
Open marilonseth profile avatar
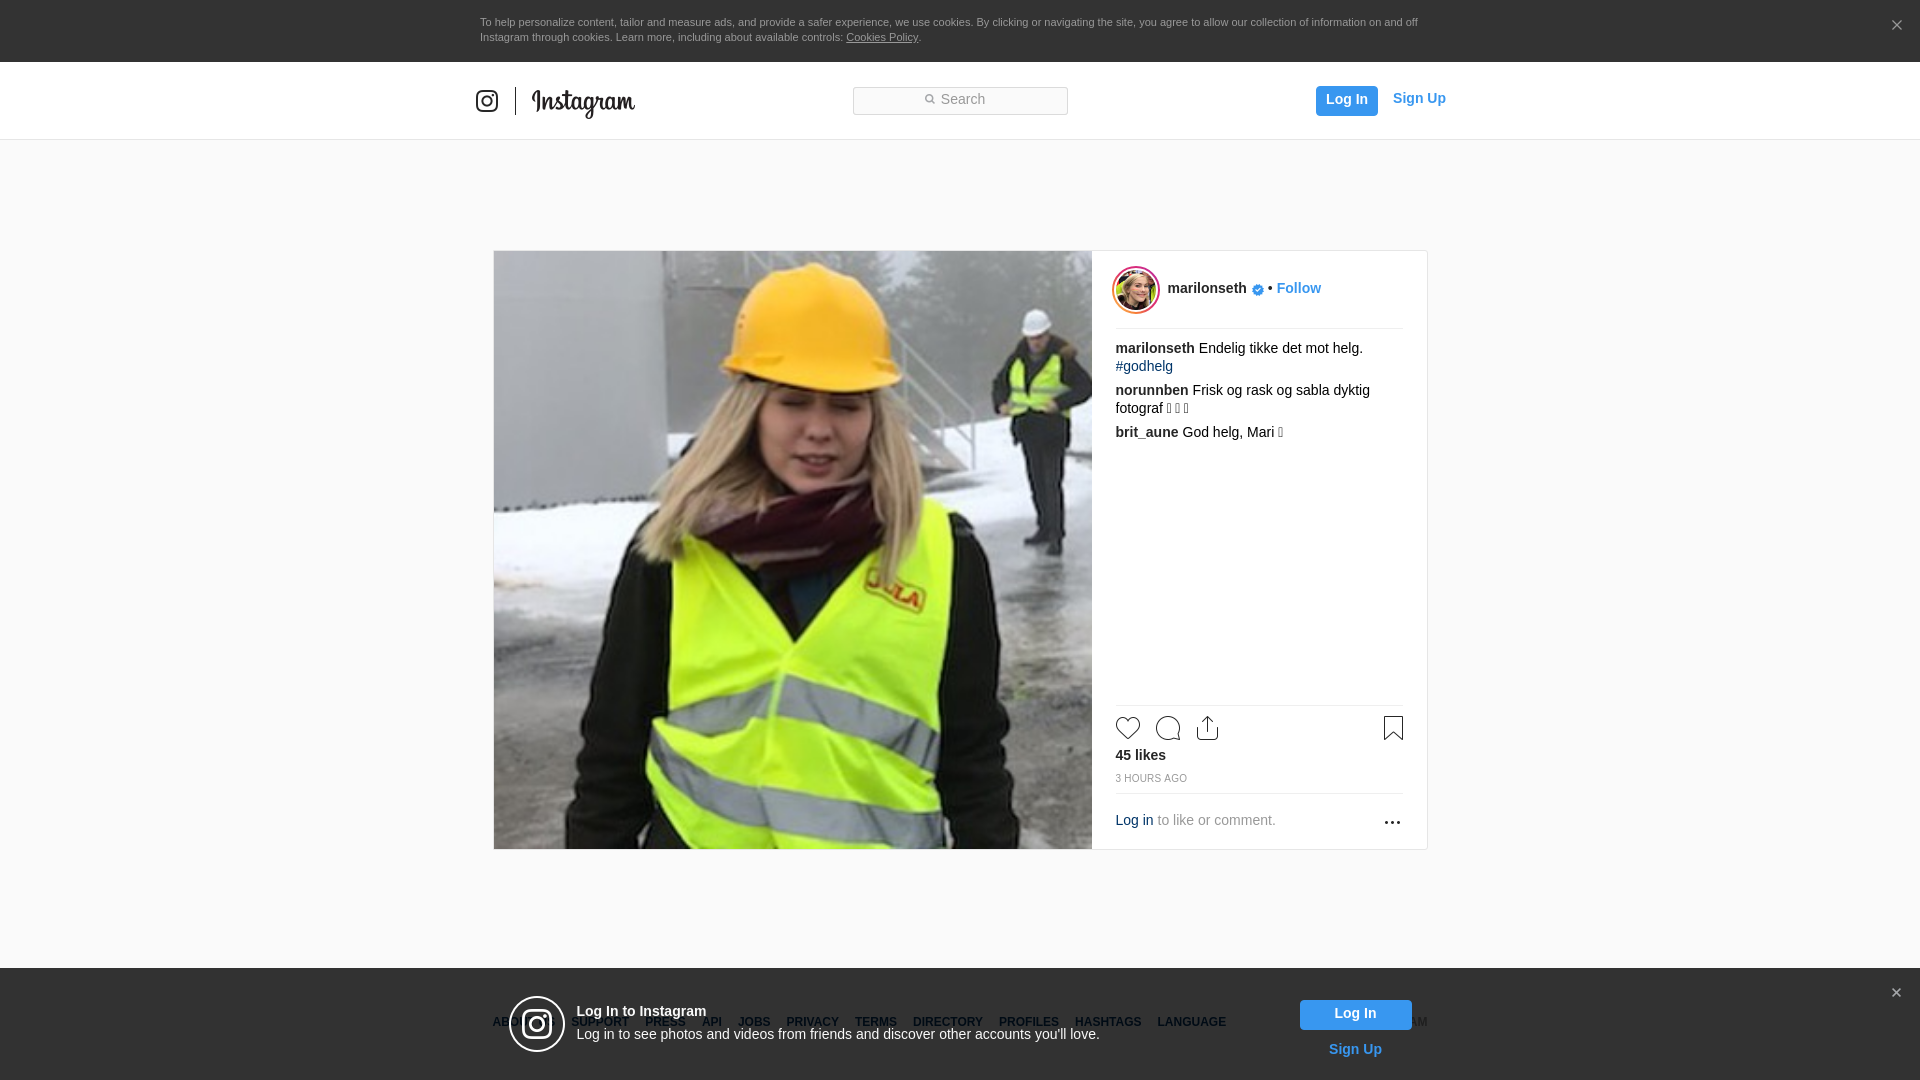(1136, 290)
